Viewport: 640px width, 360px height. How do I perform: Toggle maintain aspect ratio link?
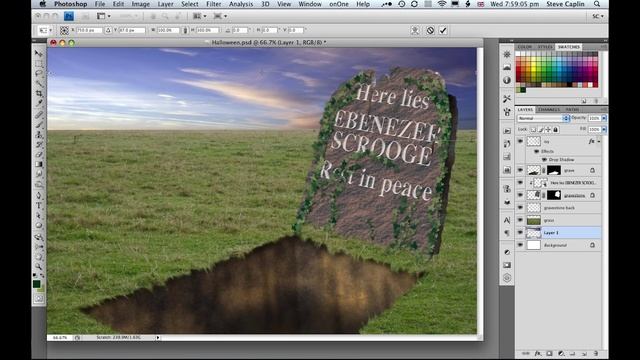185,30
